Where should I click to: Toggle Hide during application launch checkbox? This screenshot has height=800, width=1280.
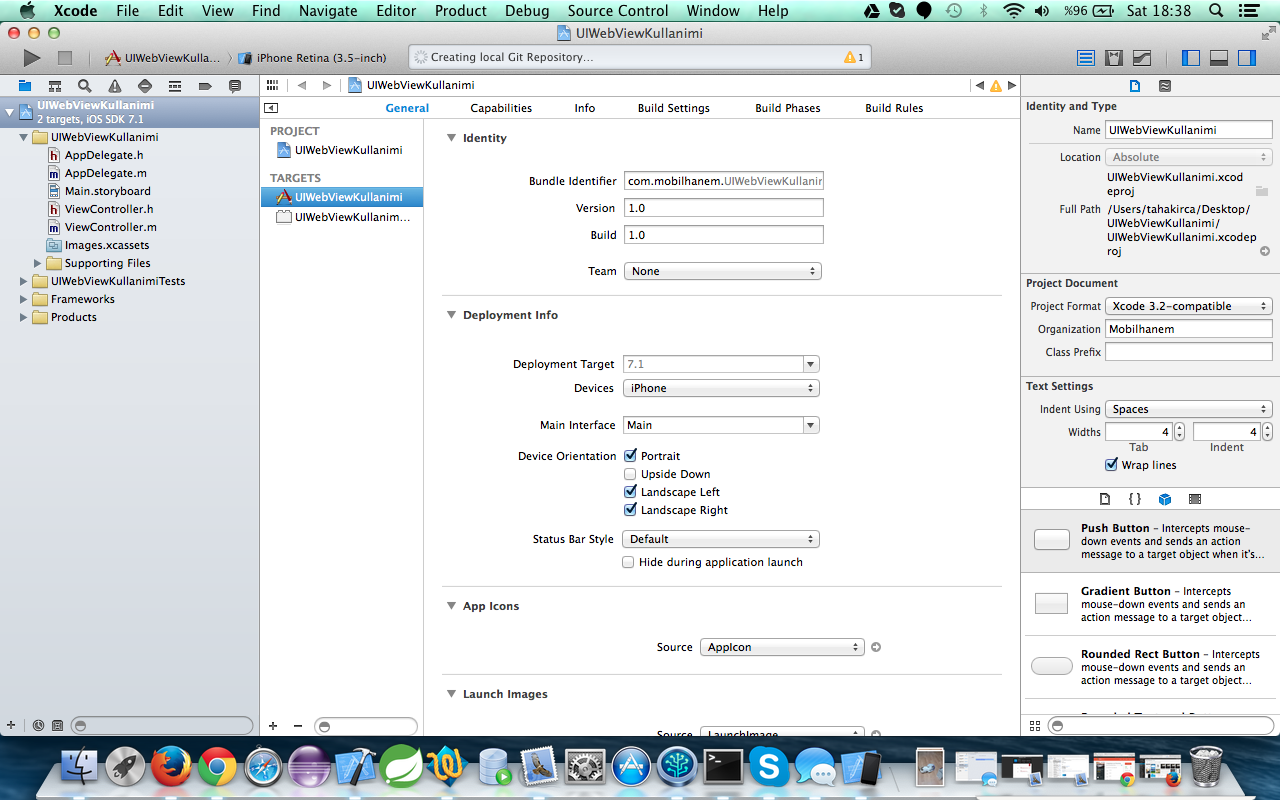click(628, 562)
